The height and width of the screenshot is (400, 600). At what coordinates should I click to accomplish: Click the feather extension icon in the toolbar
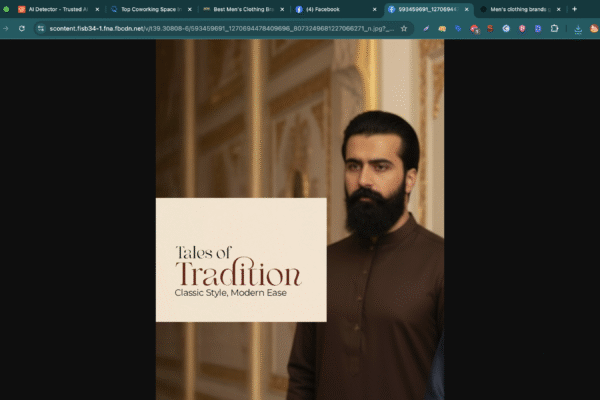click(426, 28)
